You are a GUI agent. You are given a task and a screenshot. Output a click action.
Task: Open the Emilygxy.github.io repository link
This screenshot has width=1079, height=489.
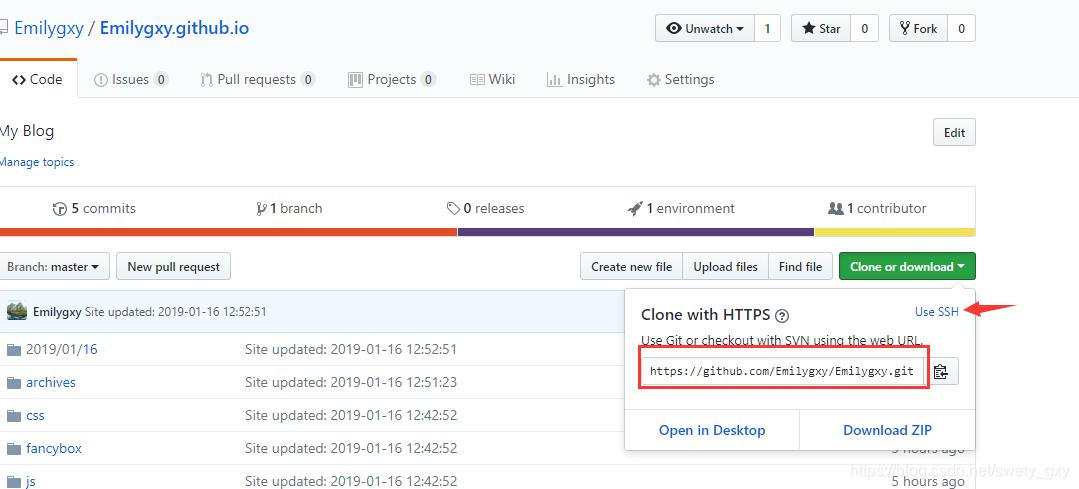pos(174,28)
